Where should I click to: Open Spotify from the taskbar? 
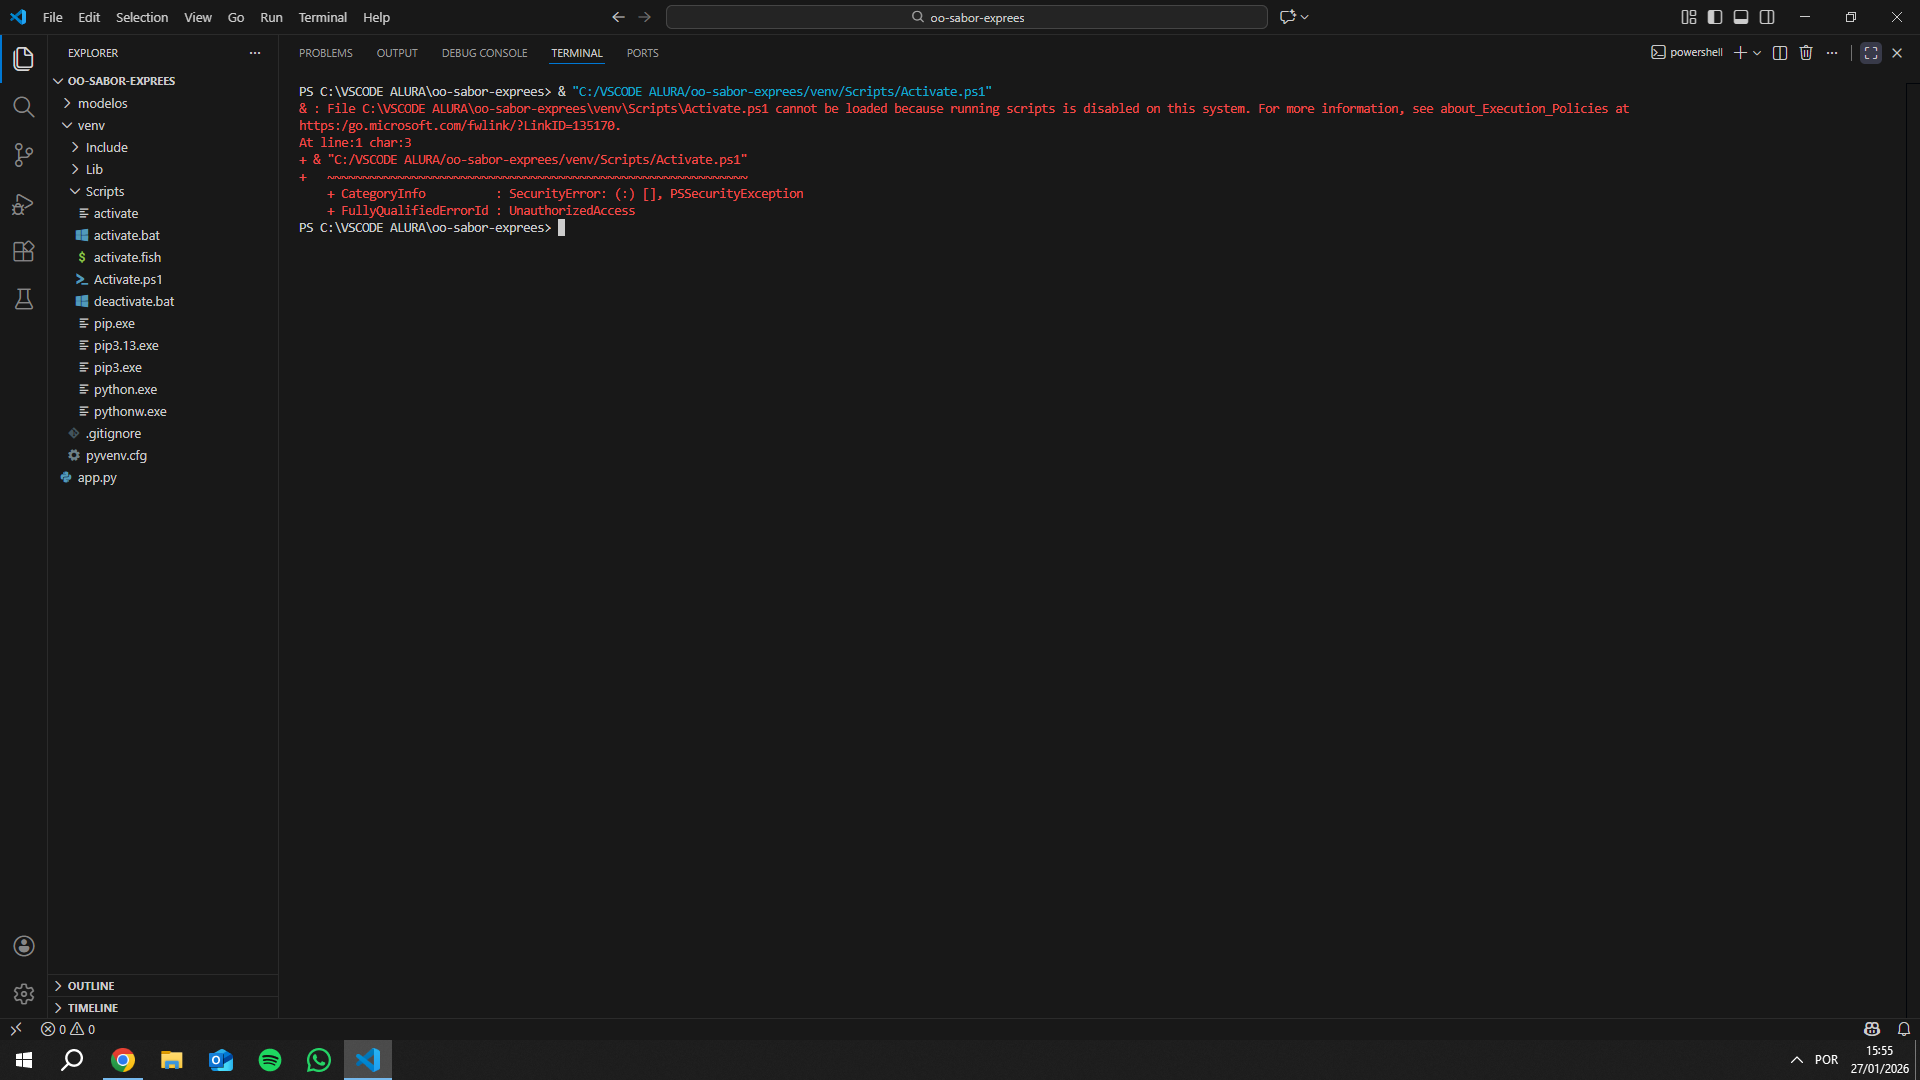(x=270, y=1060)
